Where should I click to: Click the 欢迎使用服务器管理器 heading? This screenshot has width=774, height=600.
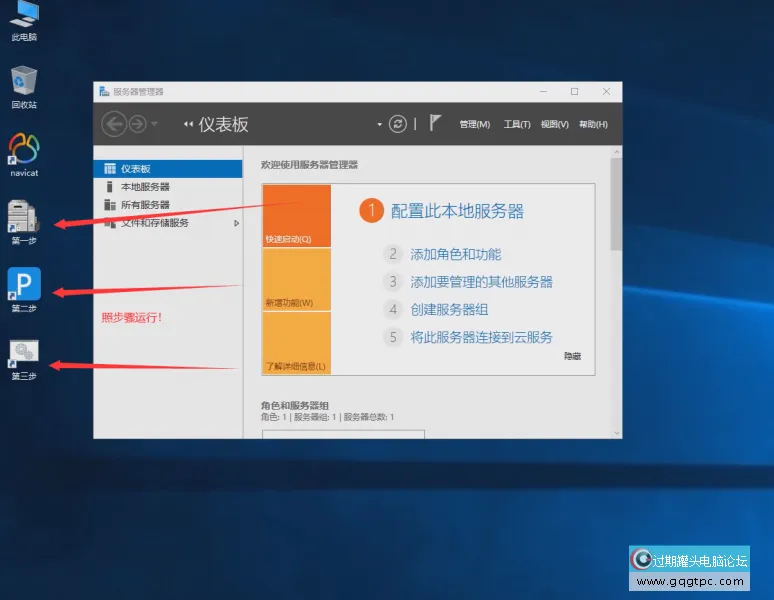click(309, 165)
